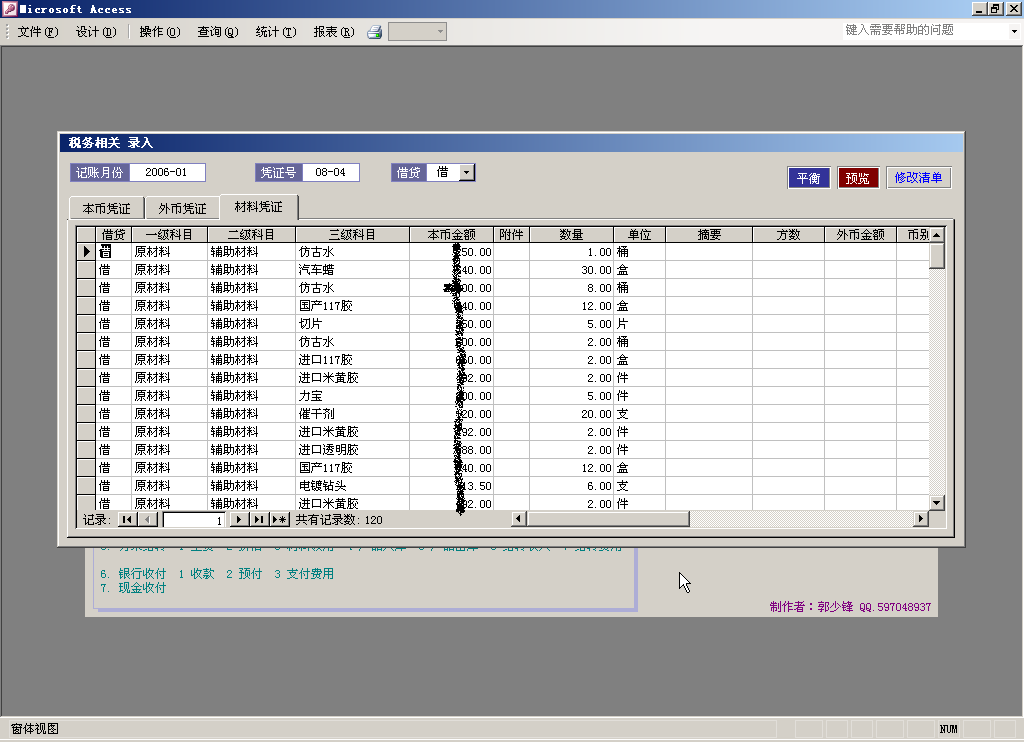Open the 文件 menu

[38, 32]
